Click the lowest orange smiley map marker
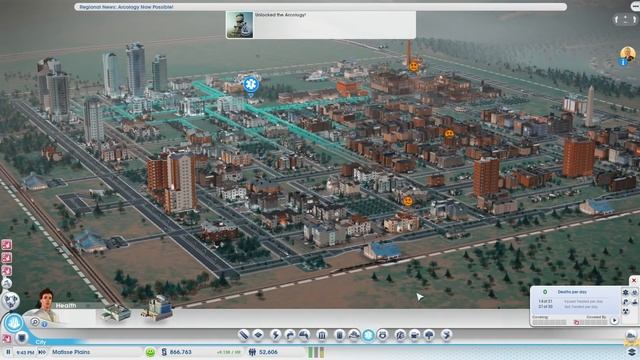 point(408,200)
